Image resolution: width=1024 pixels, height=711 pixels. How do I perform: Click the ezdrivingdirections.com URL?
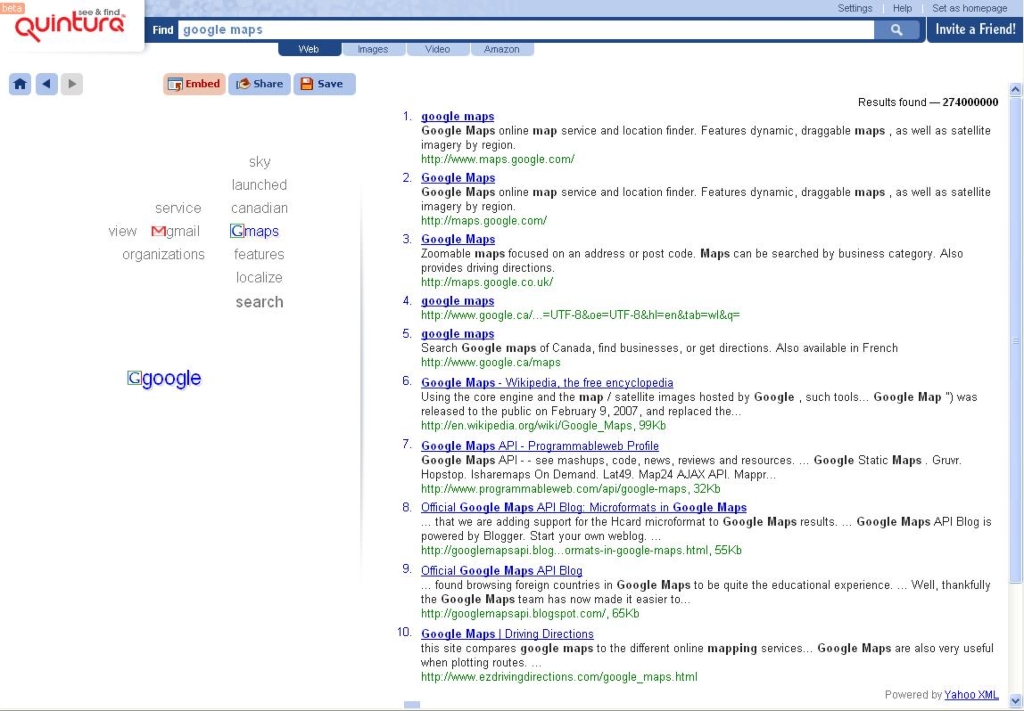point(559,677)
